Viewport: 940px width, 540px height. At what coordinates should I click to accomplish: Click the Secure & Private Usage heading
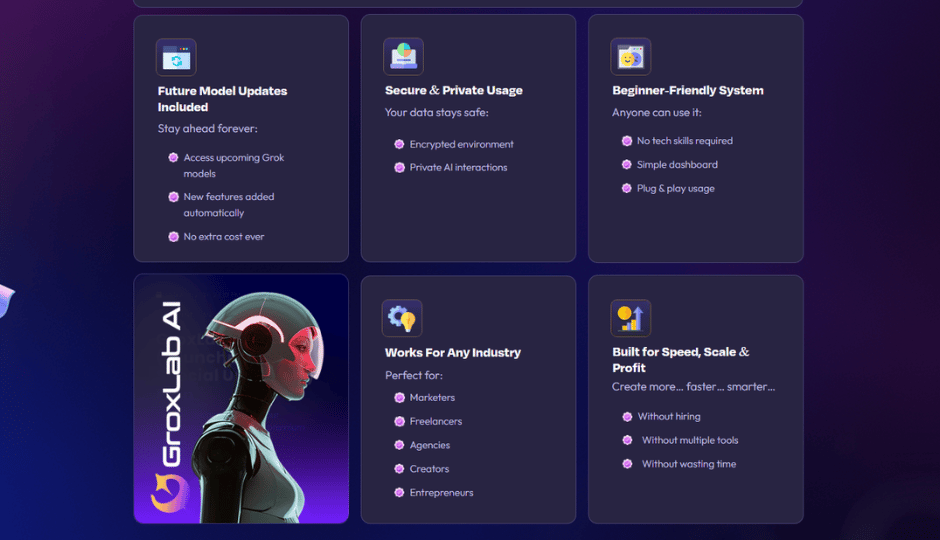454,90
